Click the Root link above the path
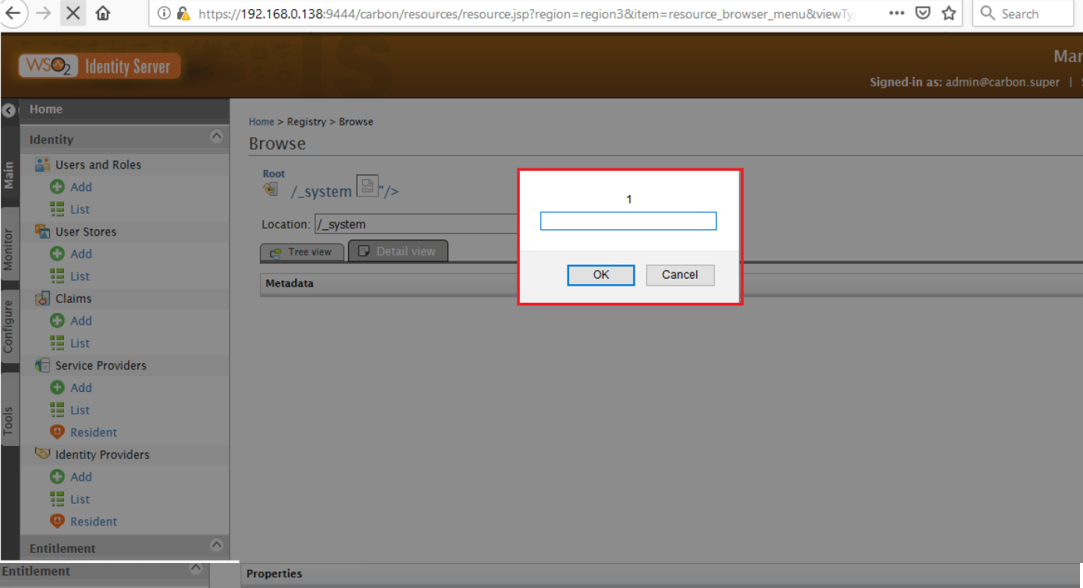Image resolution: width=1083 pixels, height=588 pixels. [274, 173]
